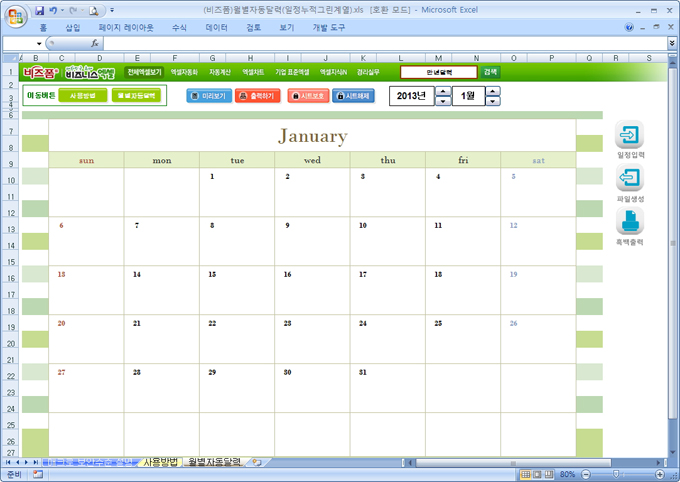Viewport: 680px width, 482px height.
Task: Click inside the formula bar
Action: (x=385, y=43)
